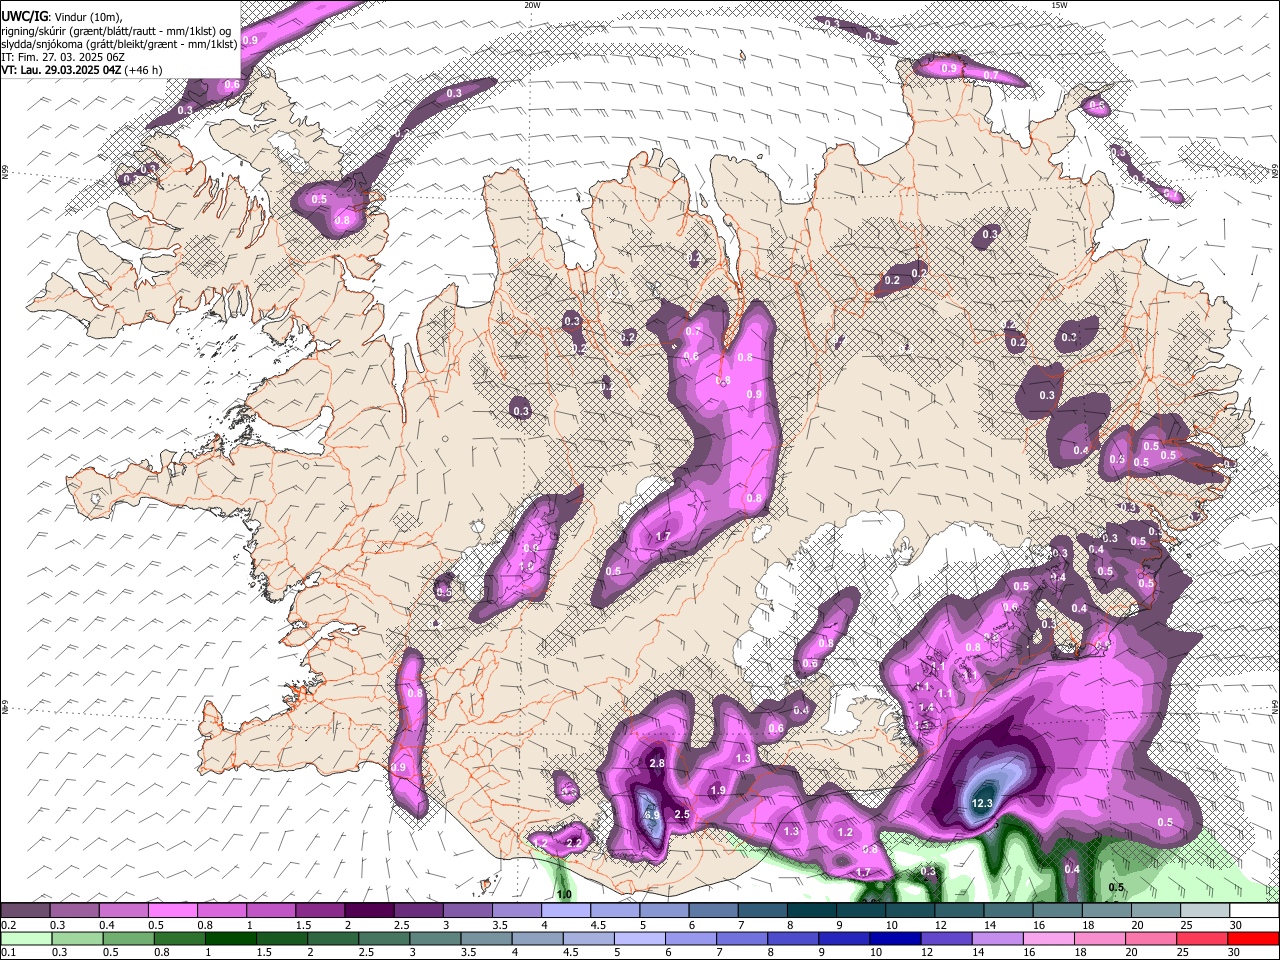Click the UWC/IG title text
The height and width of the screenshot is (960, 1280).
(24, 16)
